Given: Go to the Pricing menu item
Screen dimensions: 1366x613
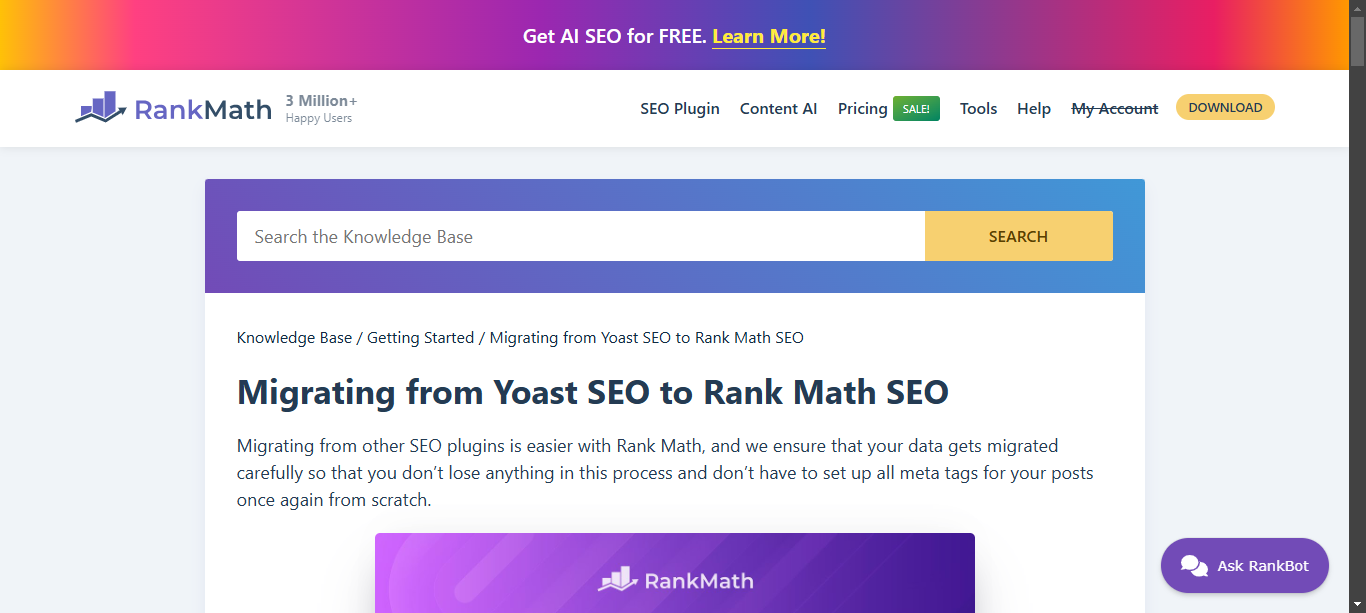Looking at the screenshot, I should coord(862,109).
